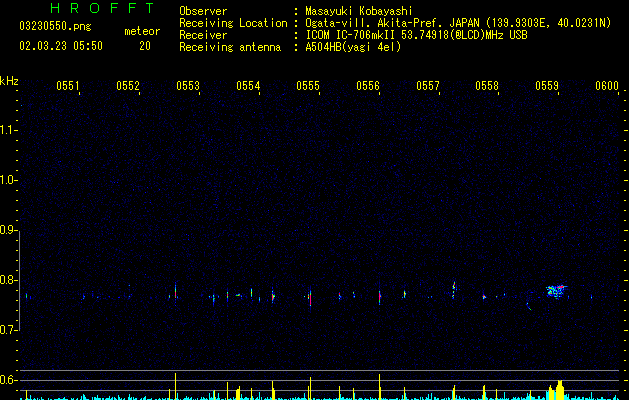Click the Observer label
629x400 pixels.
(x=203, y=11)
